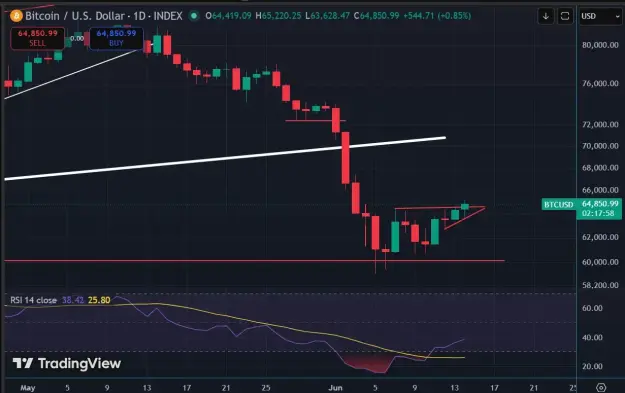Click the closing price C64,850.99
The height and width of the screenshot is (393, 625).
click(376, 16)
